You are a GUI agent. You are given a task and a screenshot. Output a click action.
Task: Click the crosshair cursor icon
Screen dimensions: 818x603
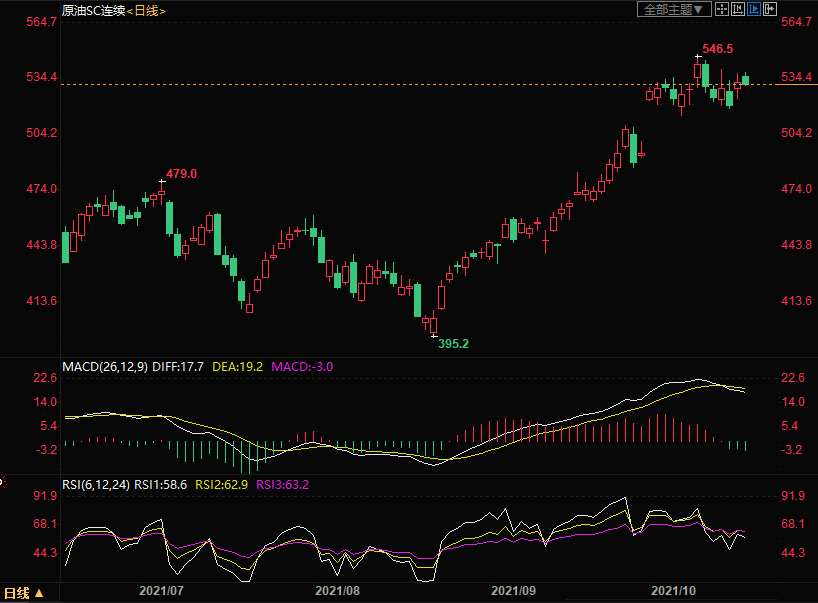click(x=724, y=9)
